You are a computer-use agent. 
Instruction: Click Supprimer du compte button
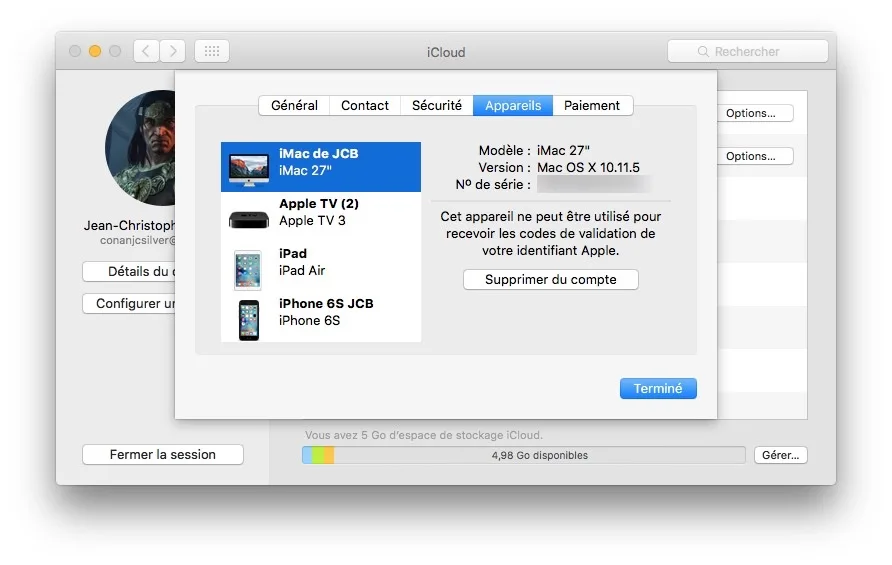pos(551,279)
